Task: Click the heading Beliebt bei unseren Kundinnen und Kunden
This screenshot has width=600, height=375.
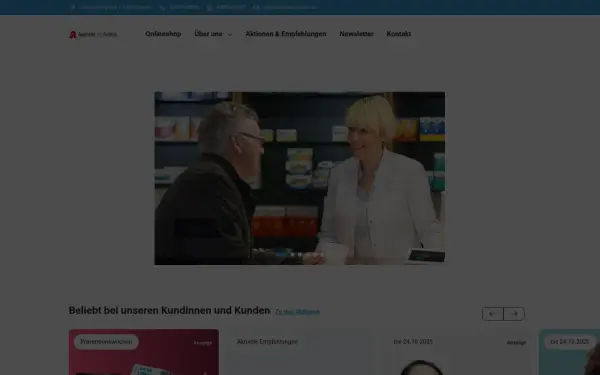Action: pos(170,310)
